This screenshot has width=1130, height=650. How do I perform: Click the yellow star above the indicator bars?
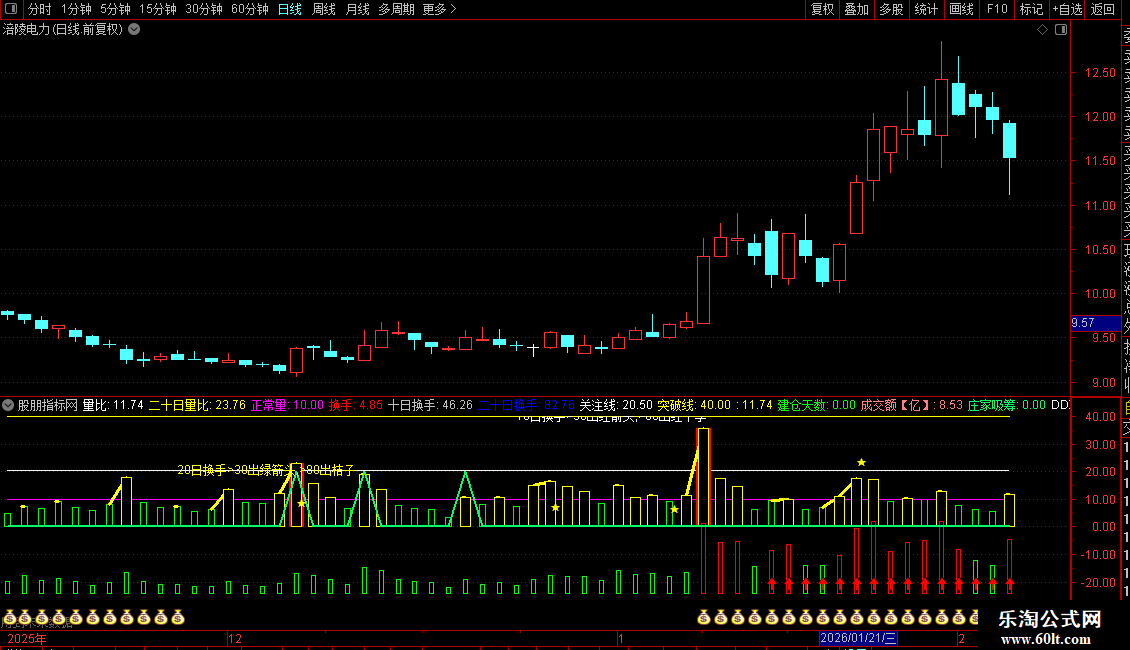(x=861, y=462)
